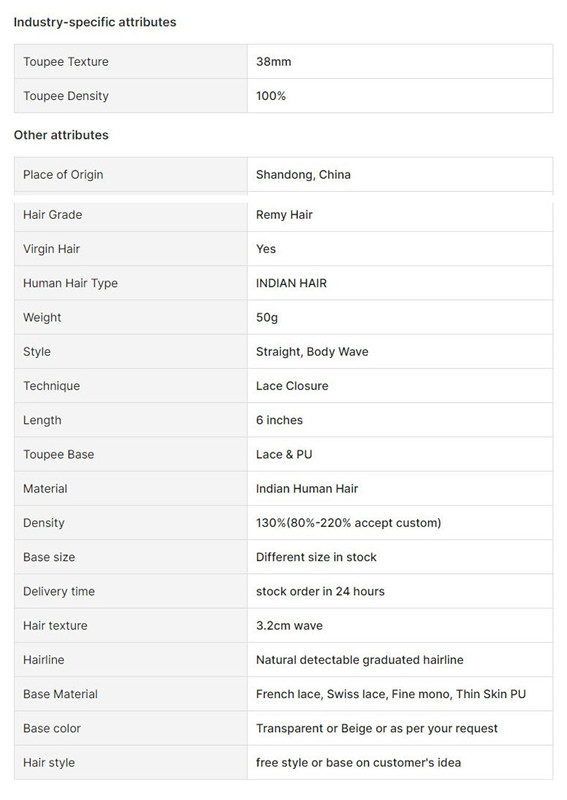Click the INDIAN HAIR type value
Image resolution: width=567 pixels, height=800 pixels.
coord(291,283)
